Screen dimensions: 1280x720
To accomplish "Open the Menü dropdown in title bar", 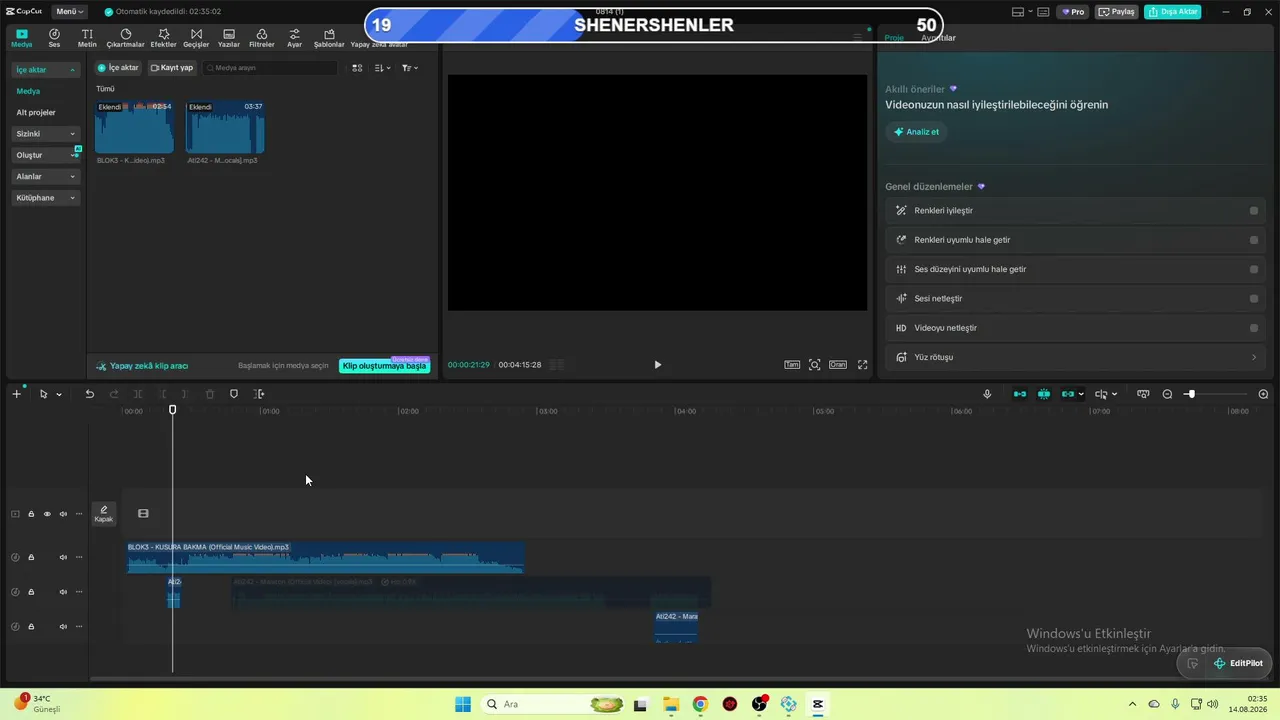I will point(69,12).
